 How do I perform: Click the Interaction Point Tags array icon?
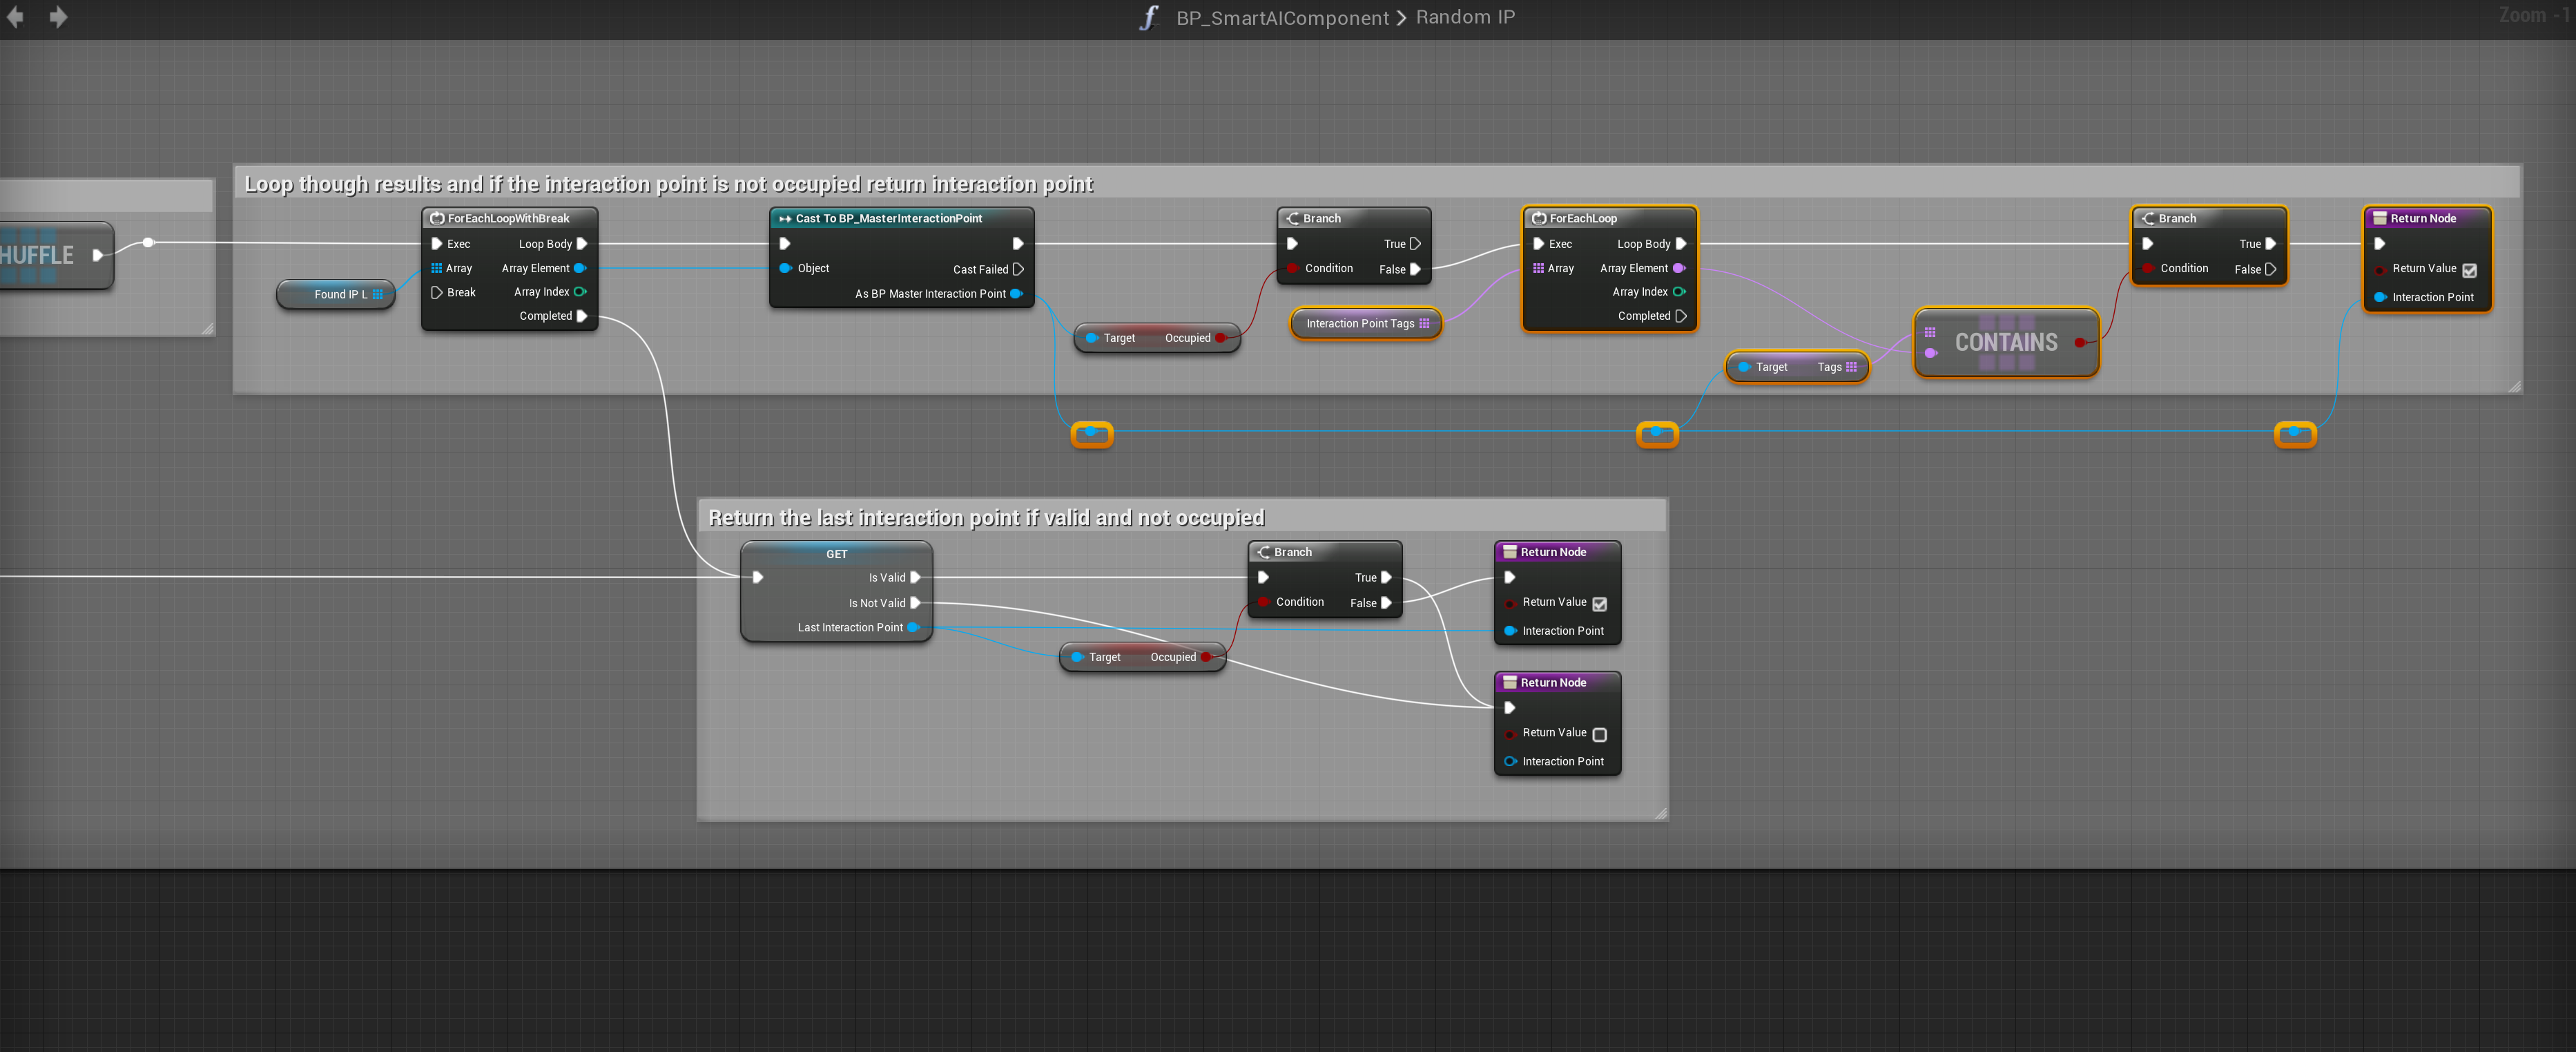[1424, 323]
